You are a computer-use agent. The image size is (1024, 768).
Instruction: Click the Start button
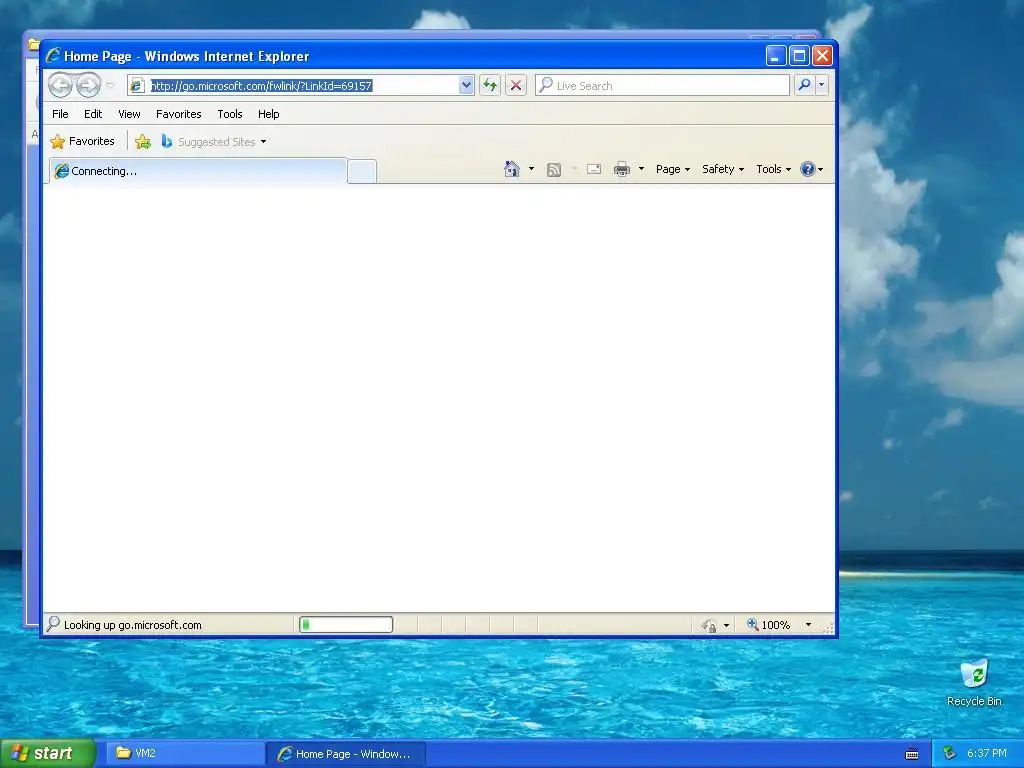[x=48, y=753]
